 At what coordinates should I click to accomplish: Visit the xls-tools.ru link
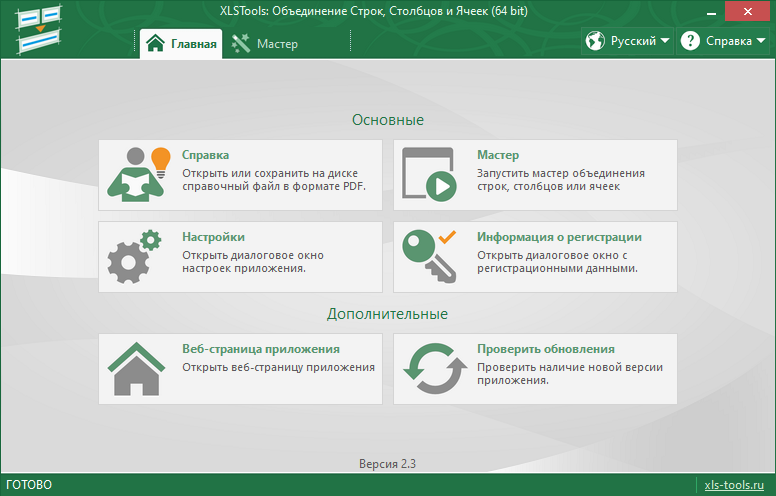(x=734, y=485)
